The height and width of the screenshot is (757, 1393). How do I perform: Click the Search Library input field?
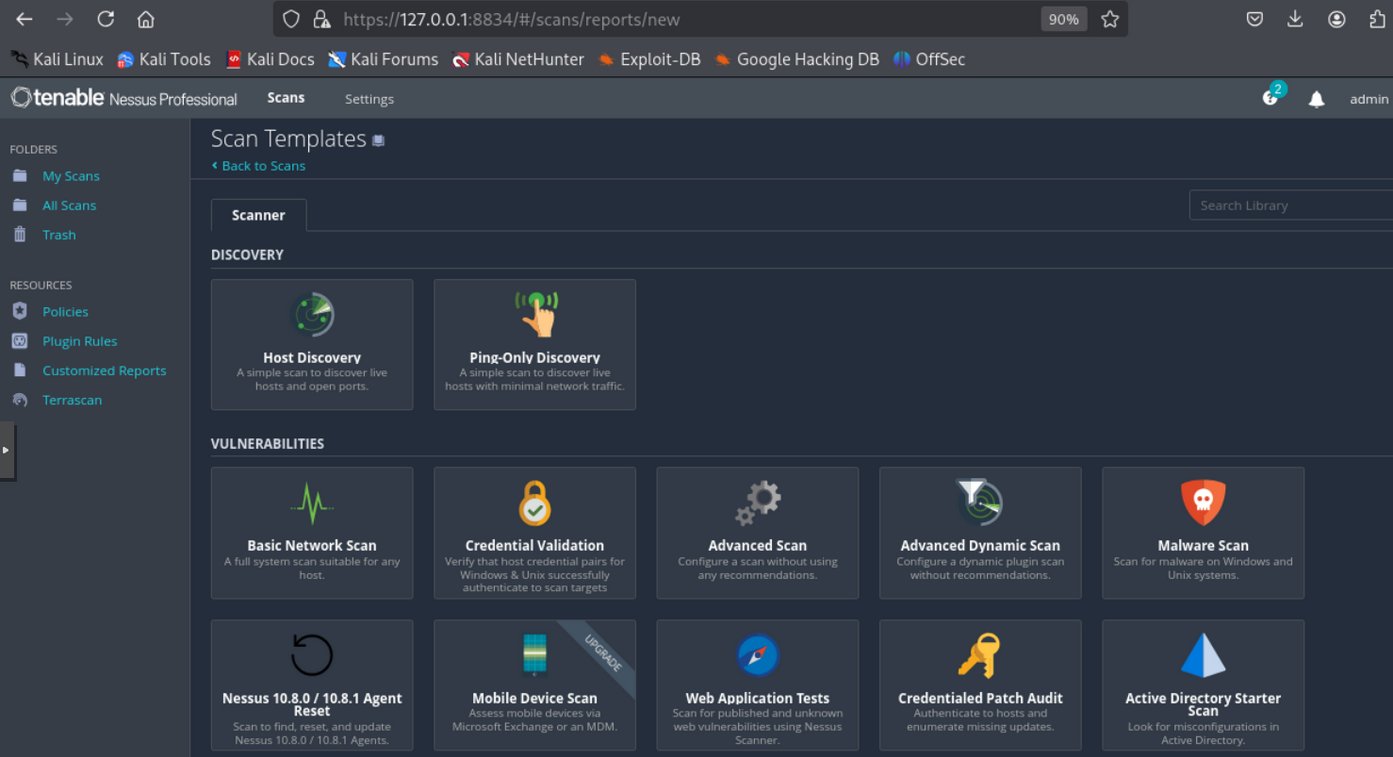[1290, 205]
